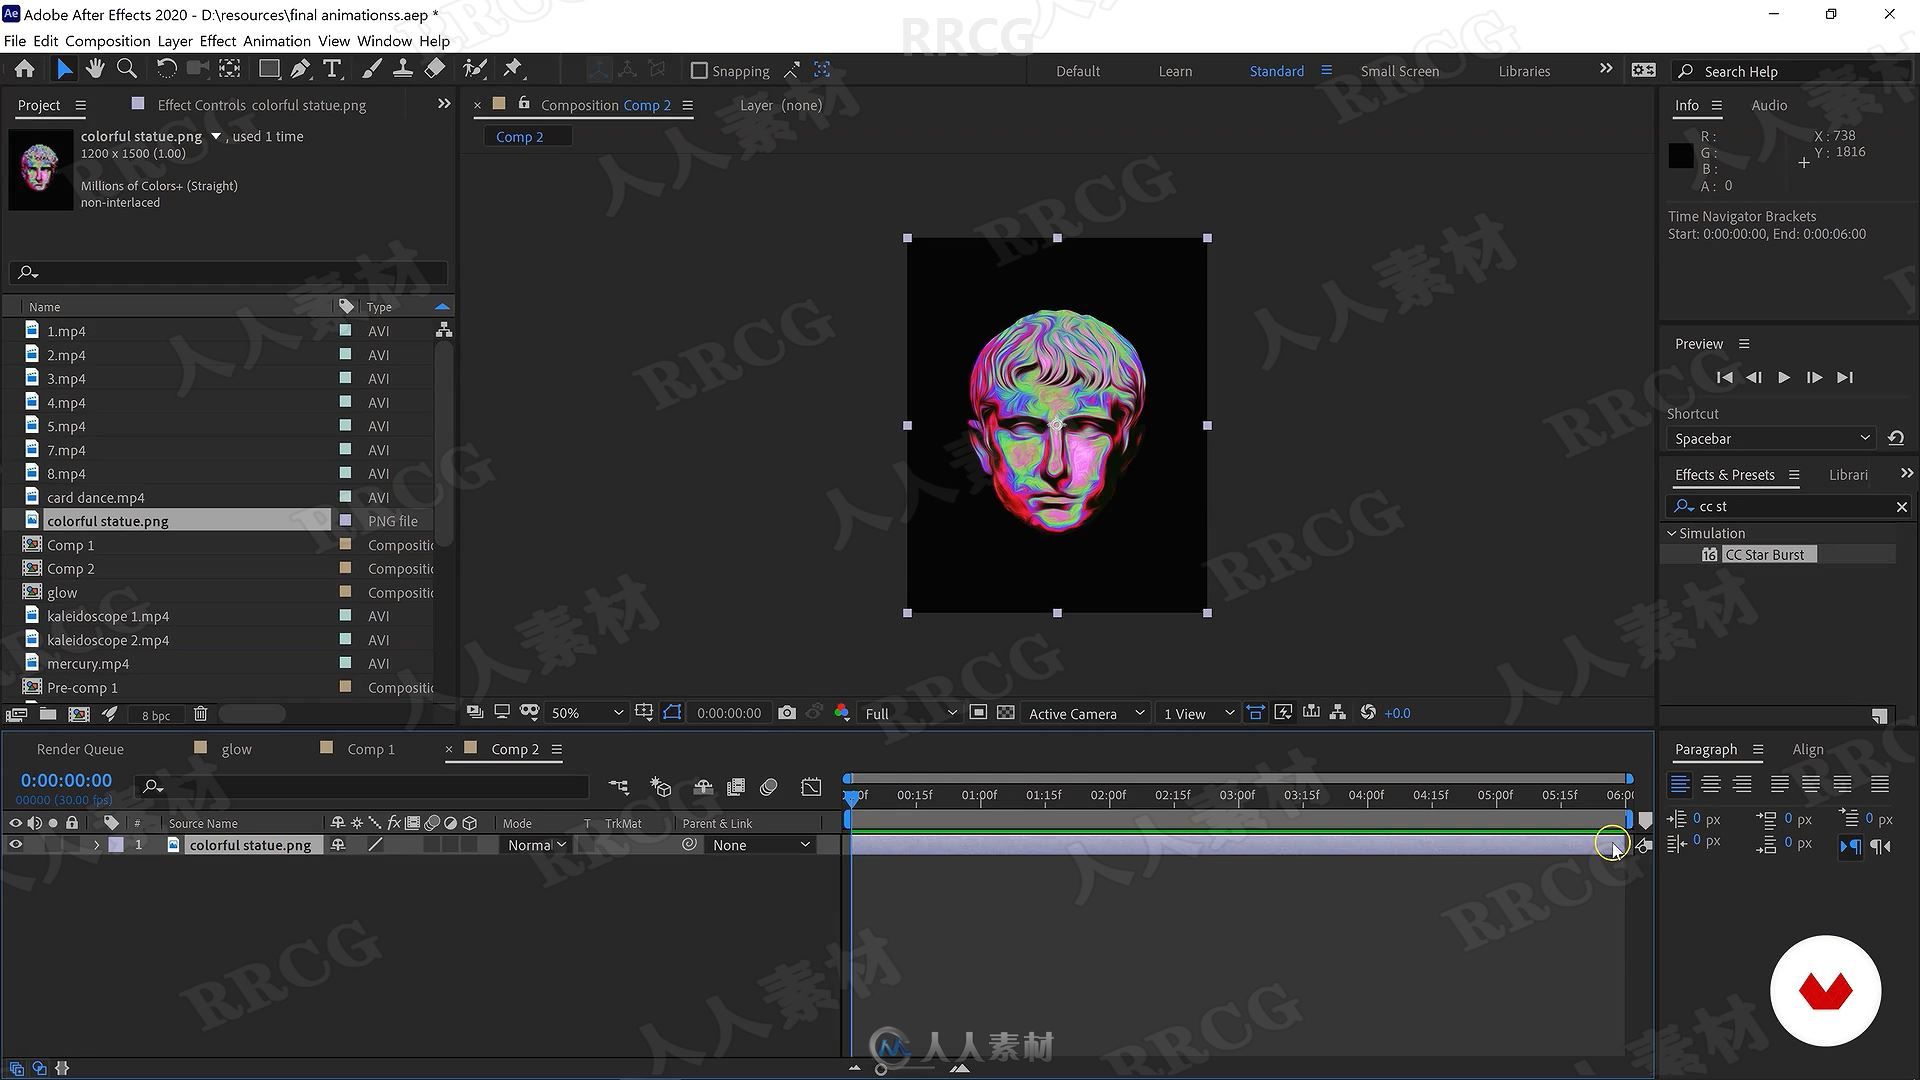
Task: Switch to Default workspace
Action: (1078, 71)
